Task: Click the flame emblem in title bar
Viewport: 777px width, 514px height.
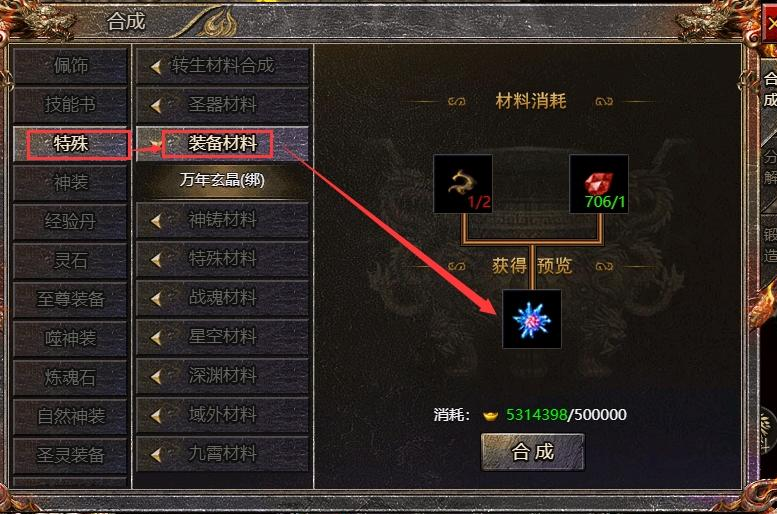Action: pyautogui.click(x=220, y=23)
